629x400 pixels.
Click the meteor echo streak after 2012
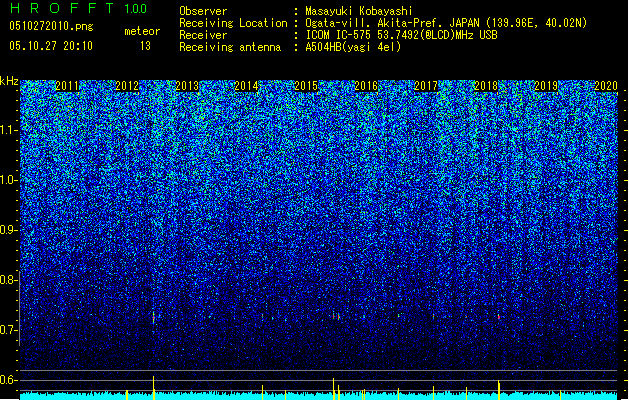click(153, 317)
